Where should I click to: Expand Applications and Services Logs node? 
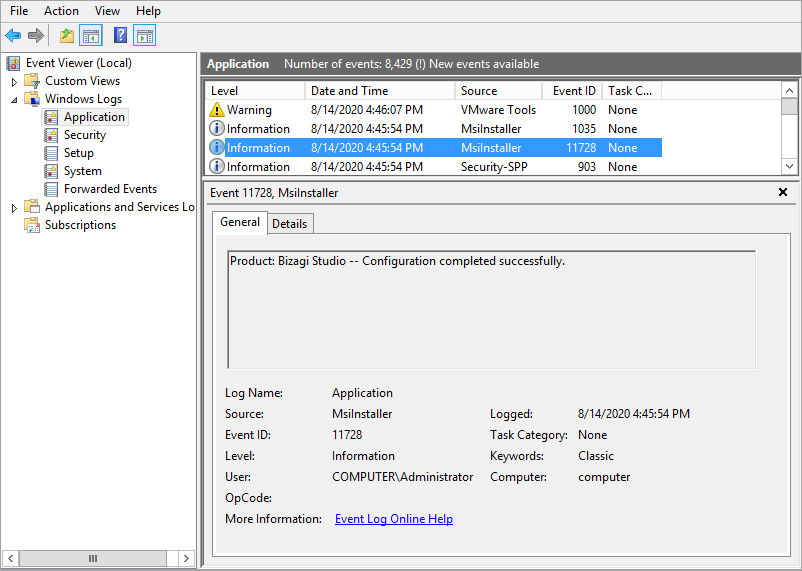pos(14,208)
